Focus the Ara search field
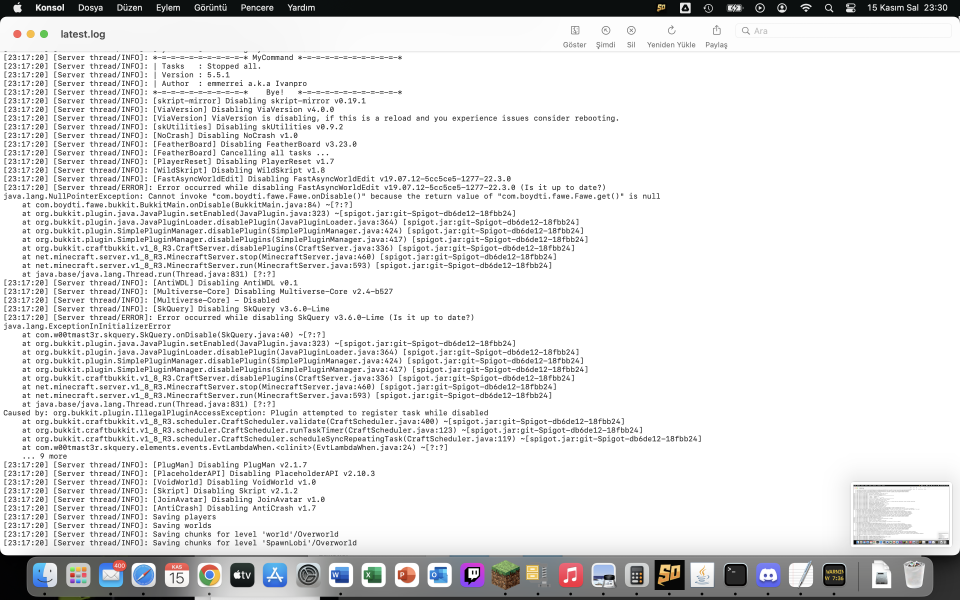The image size is (960, 600). coord(843,31)
